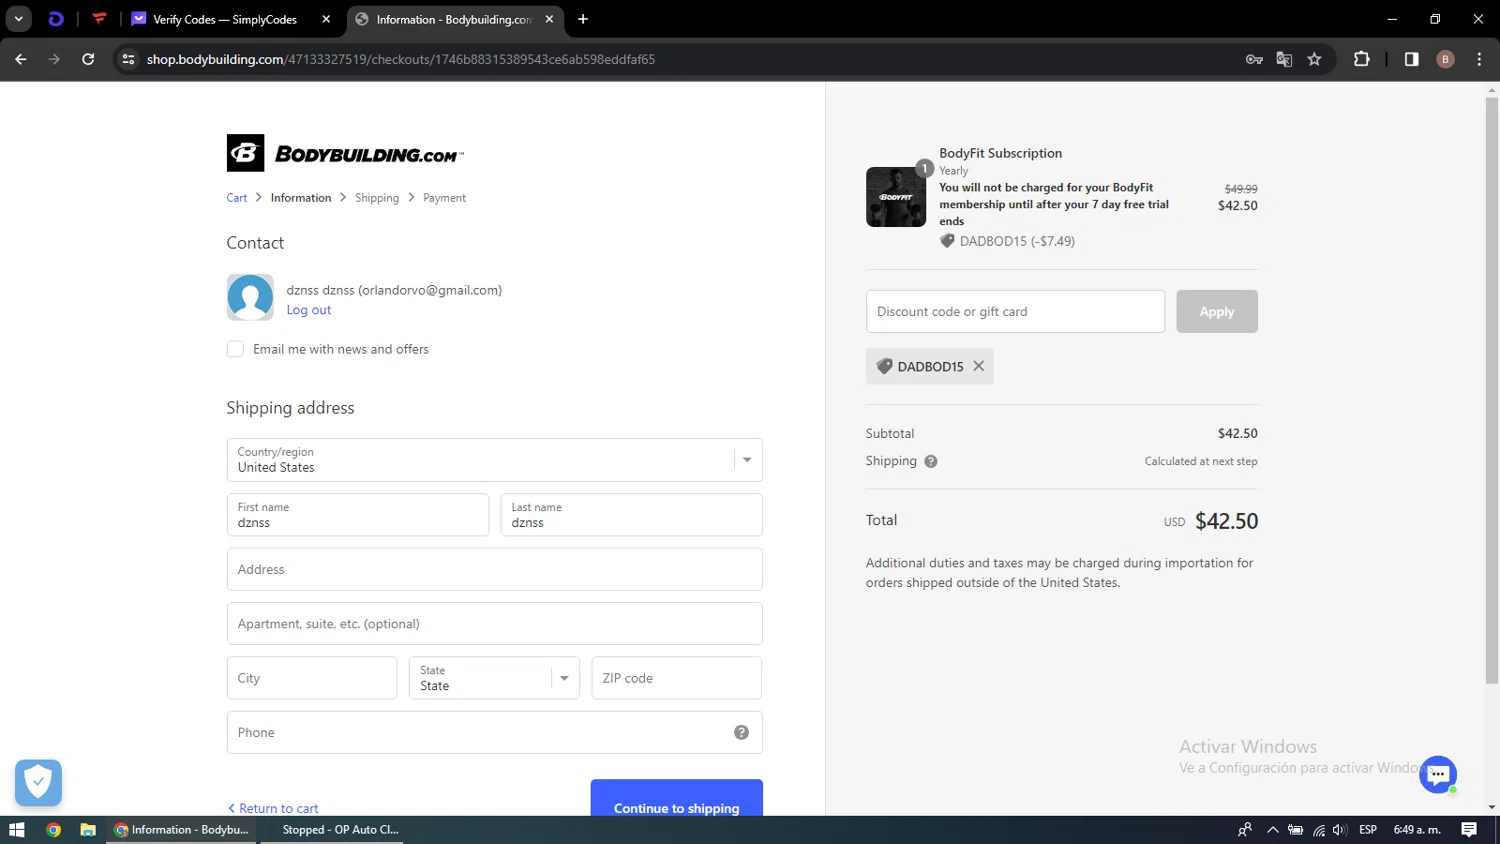Open the live chat widget
The image size is (1500, 844).
point(1438,774)
